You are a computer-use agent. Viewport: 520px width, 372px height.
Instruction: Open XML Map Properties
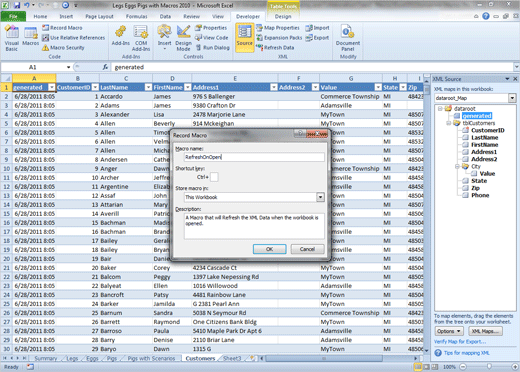pyautogui.click(x=278, y=28)
